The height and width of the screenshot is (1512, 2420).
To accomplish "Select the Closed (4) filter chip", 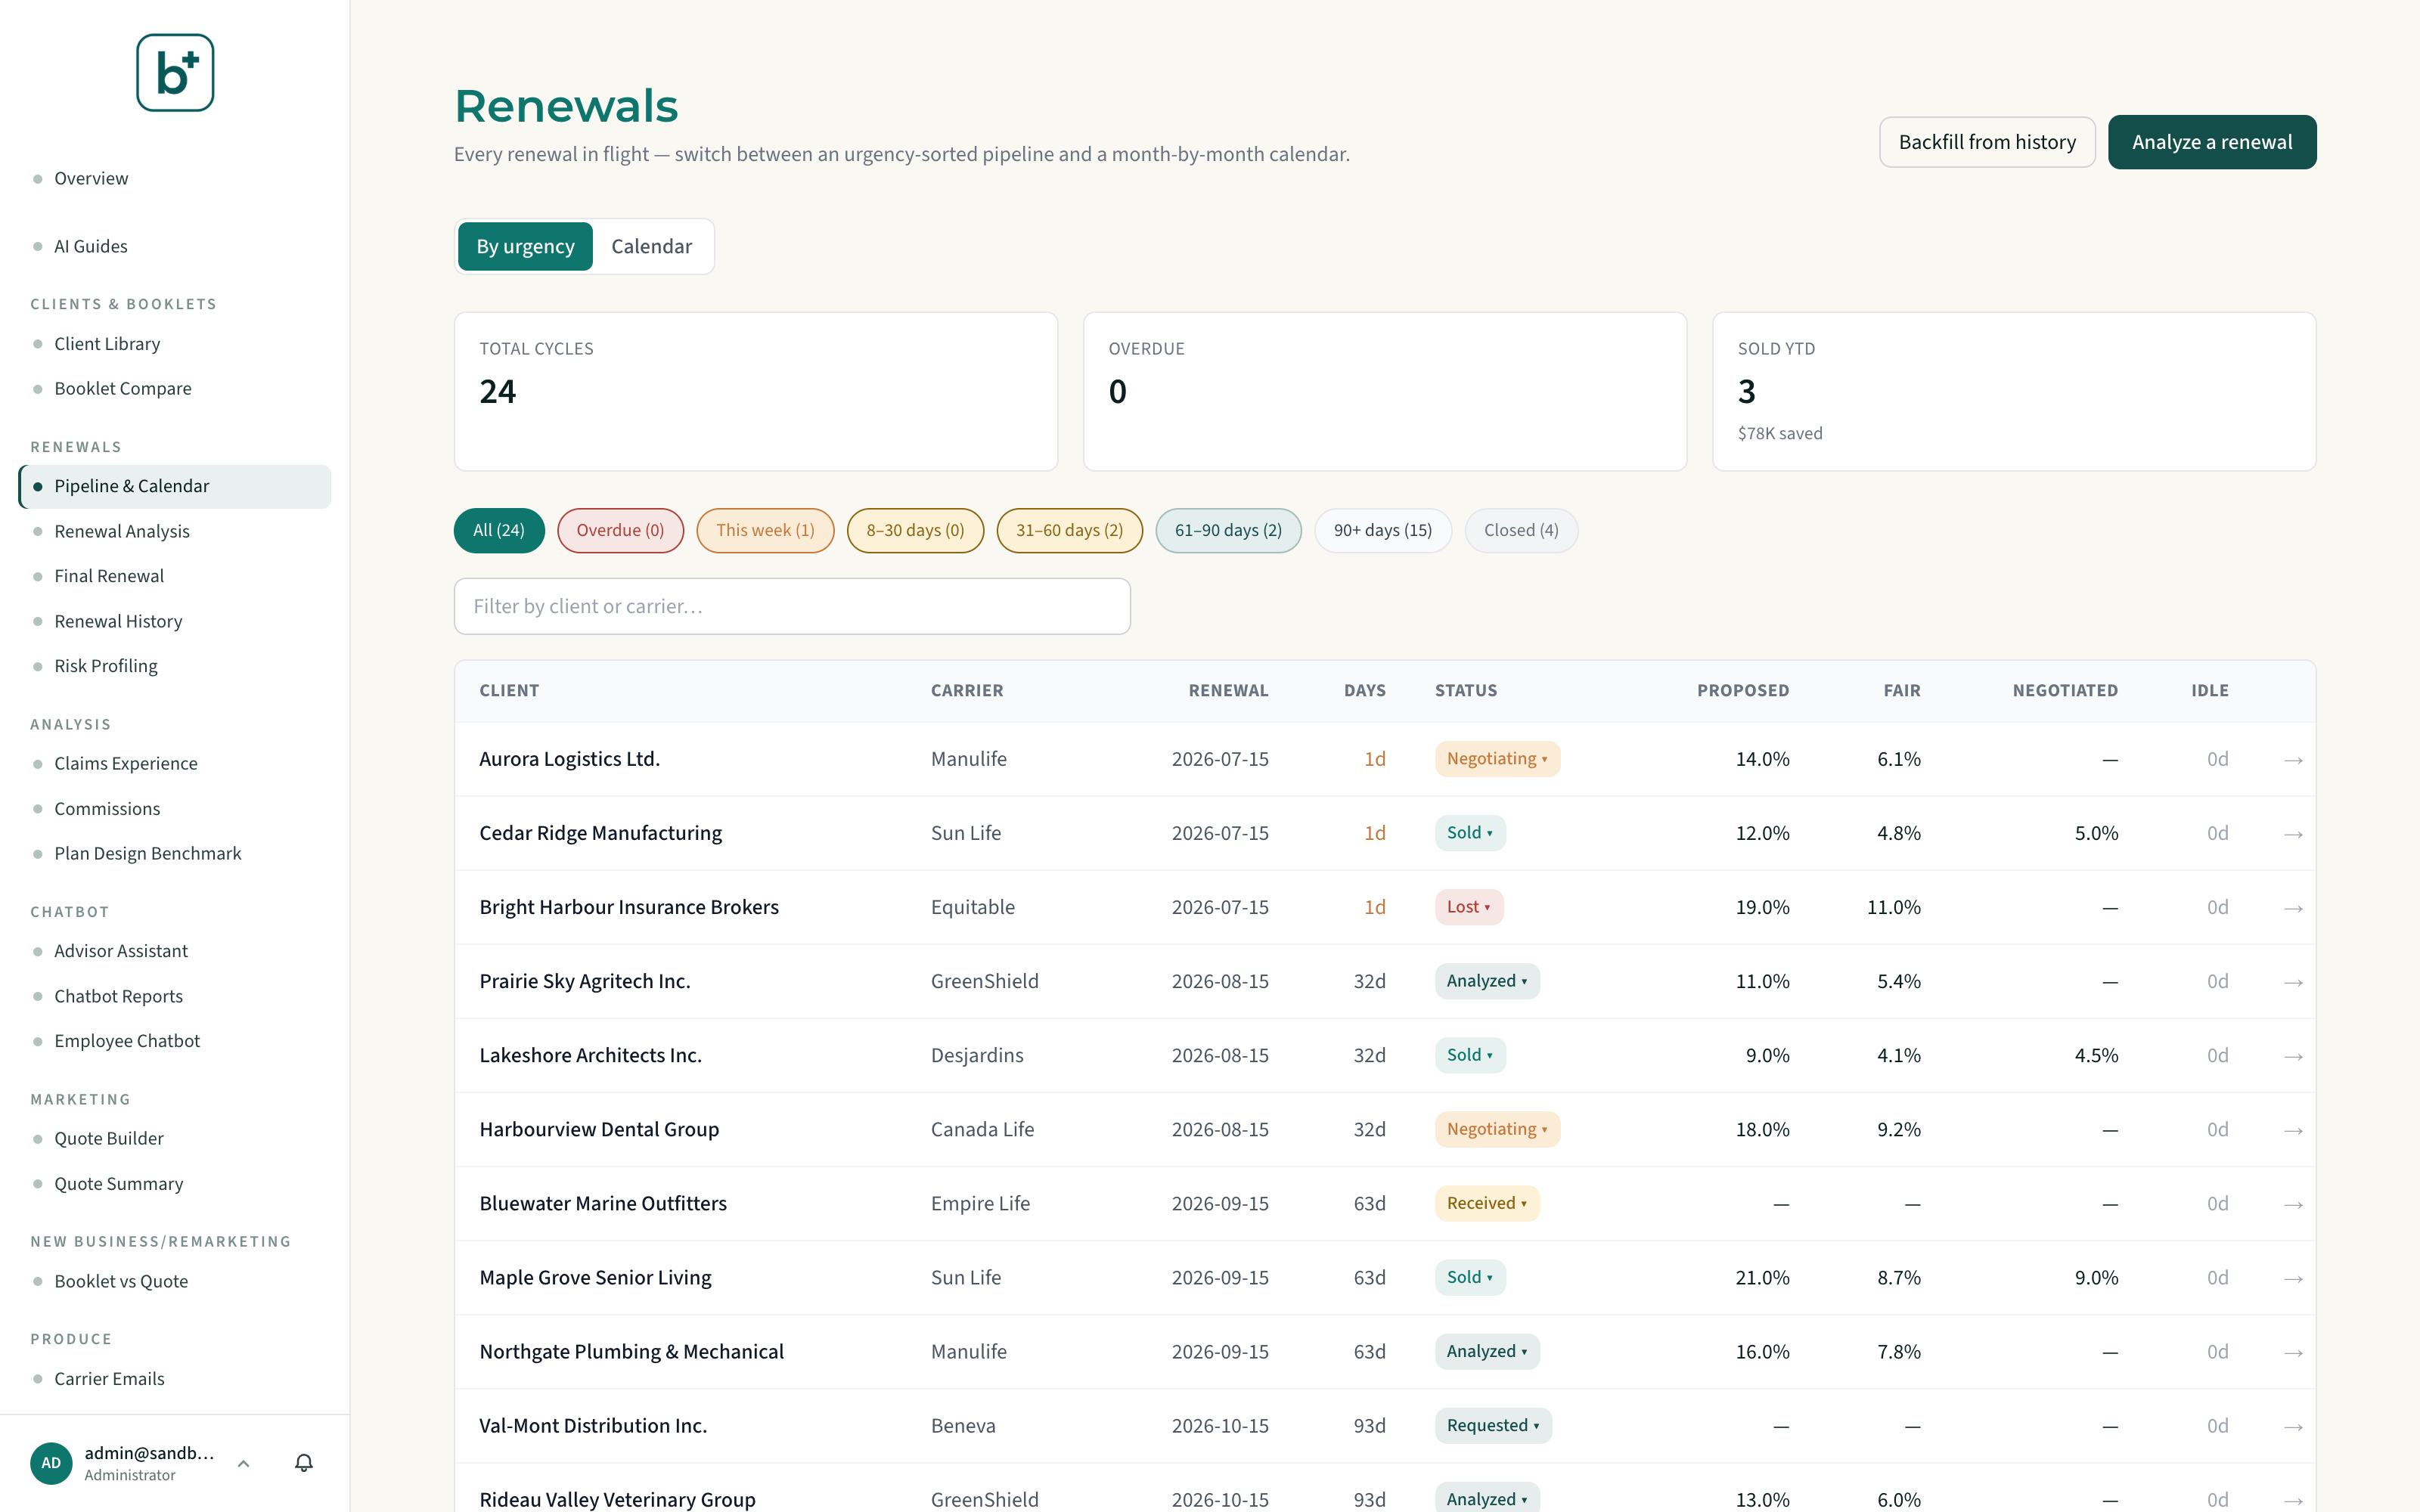I will [x=1521, y=530].
